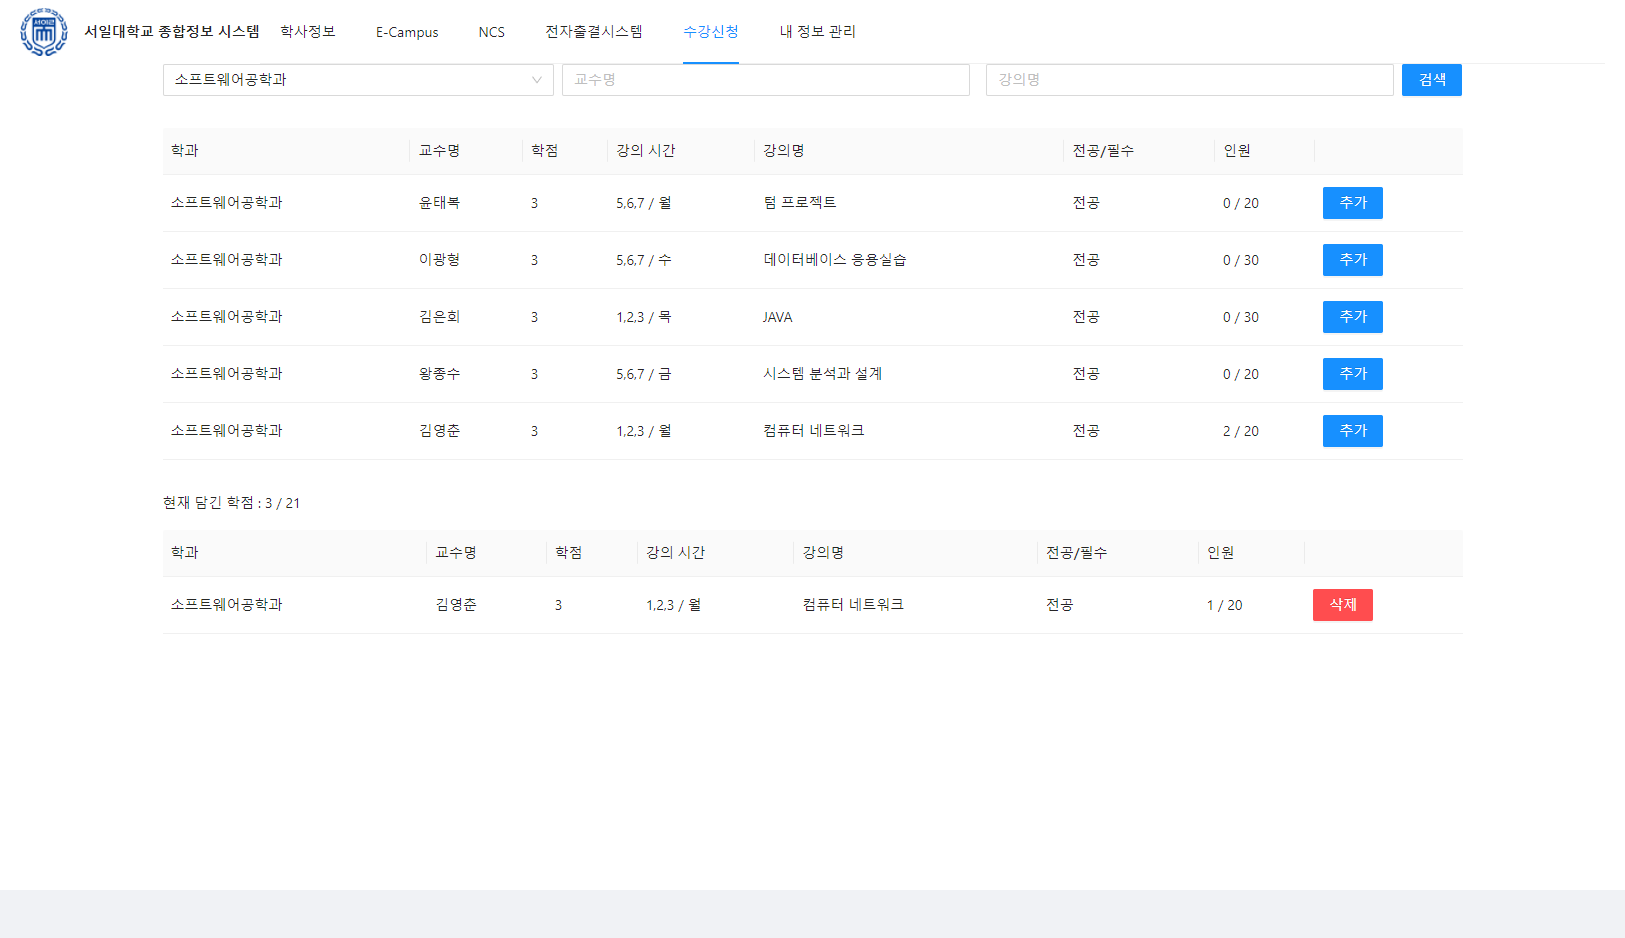Expand the 소프트웨어공학과 combo box chevron
Image resolution: width=1625 pixels, height=938 pixels.
click(x=537, y=80)
